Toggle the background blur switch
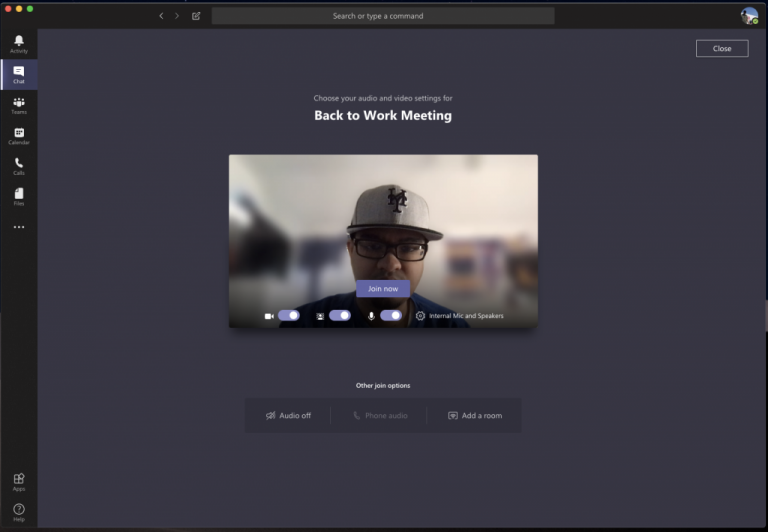The width and height of the screenshot is (768, 532). 339,315
